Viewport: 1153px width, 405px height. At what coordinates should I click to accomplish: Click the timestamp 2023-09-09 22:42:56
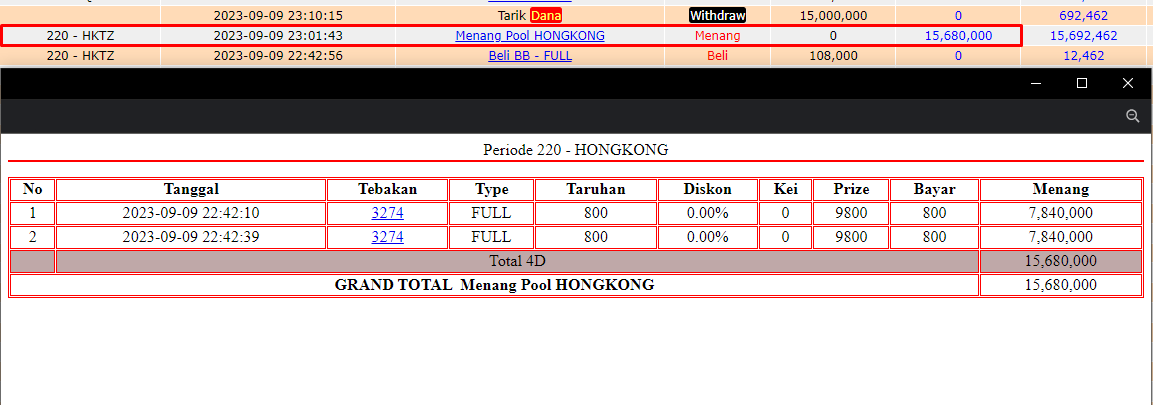click(x=278, y=55)
